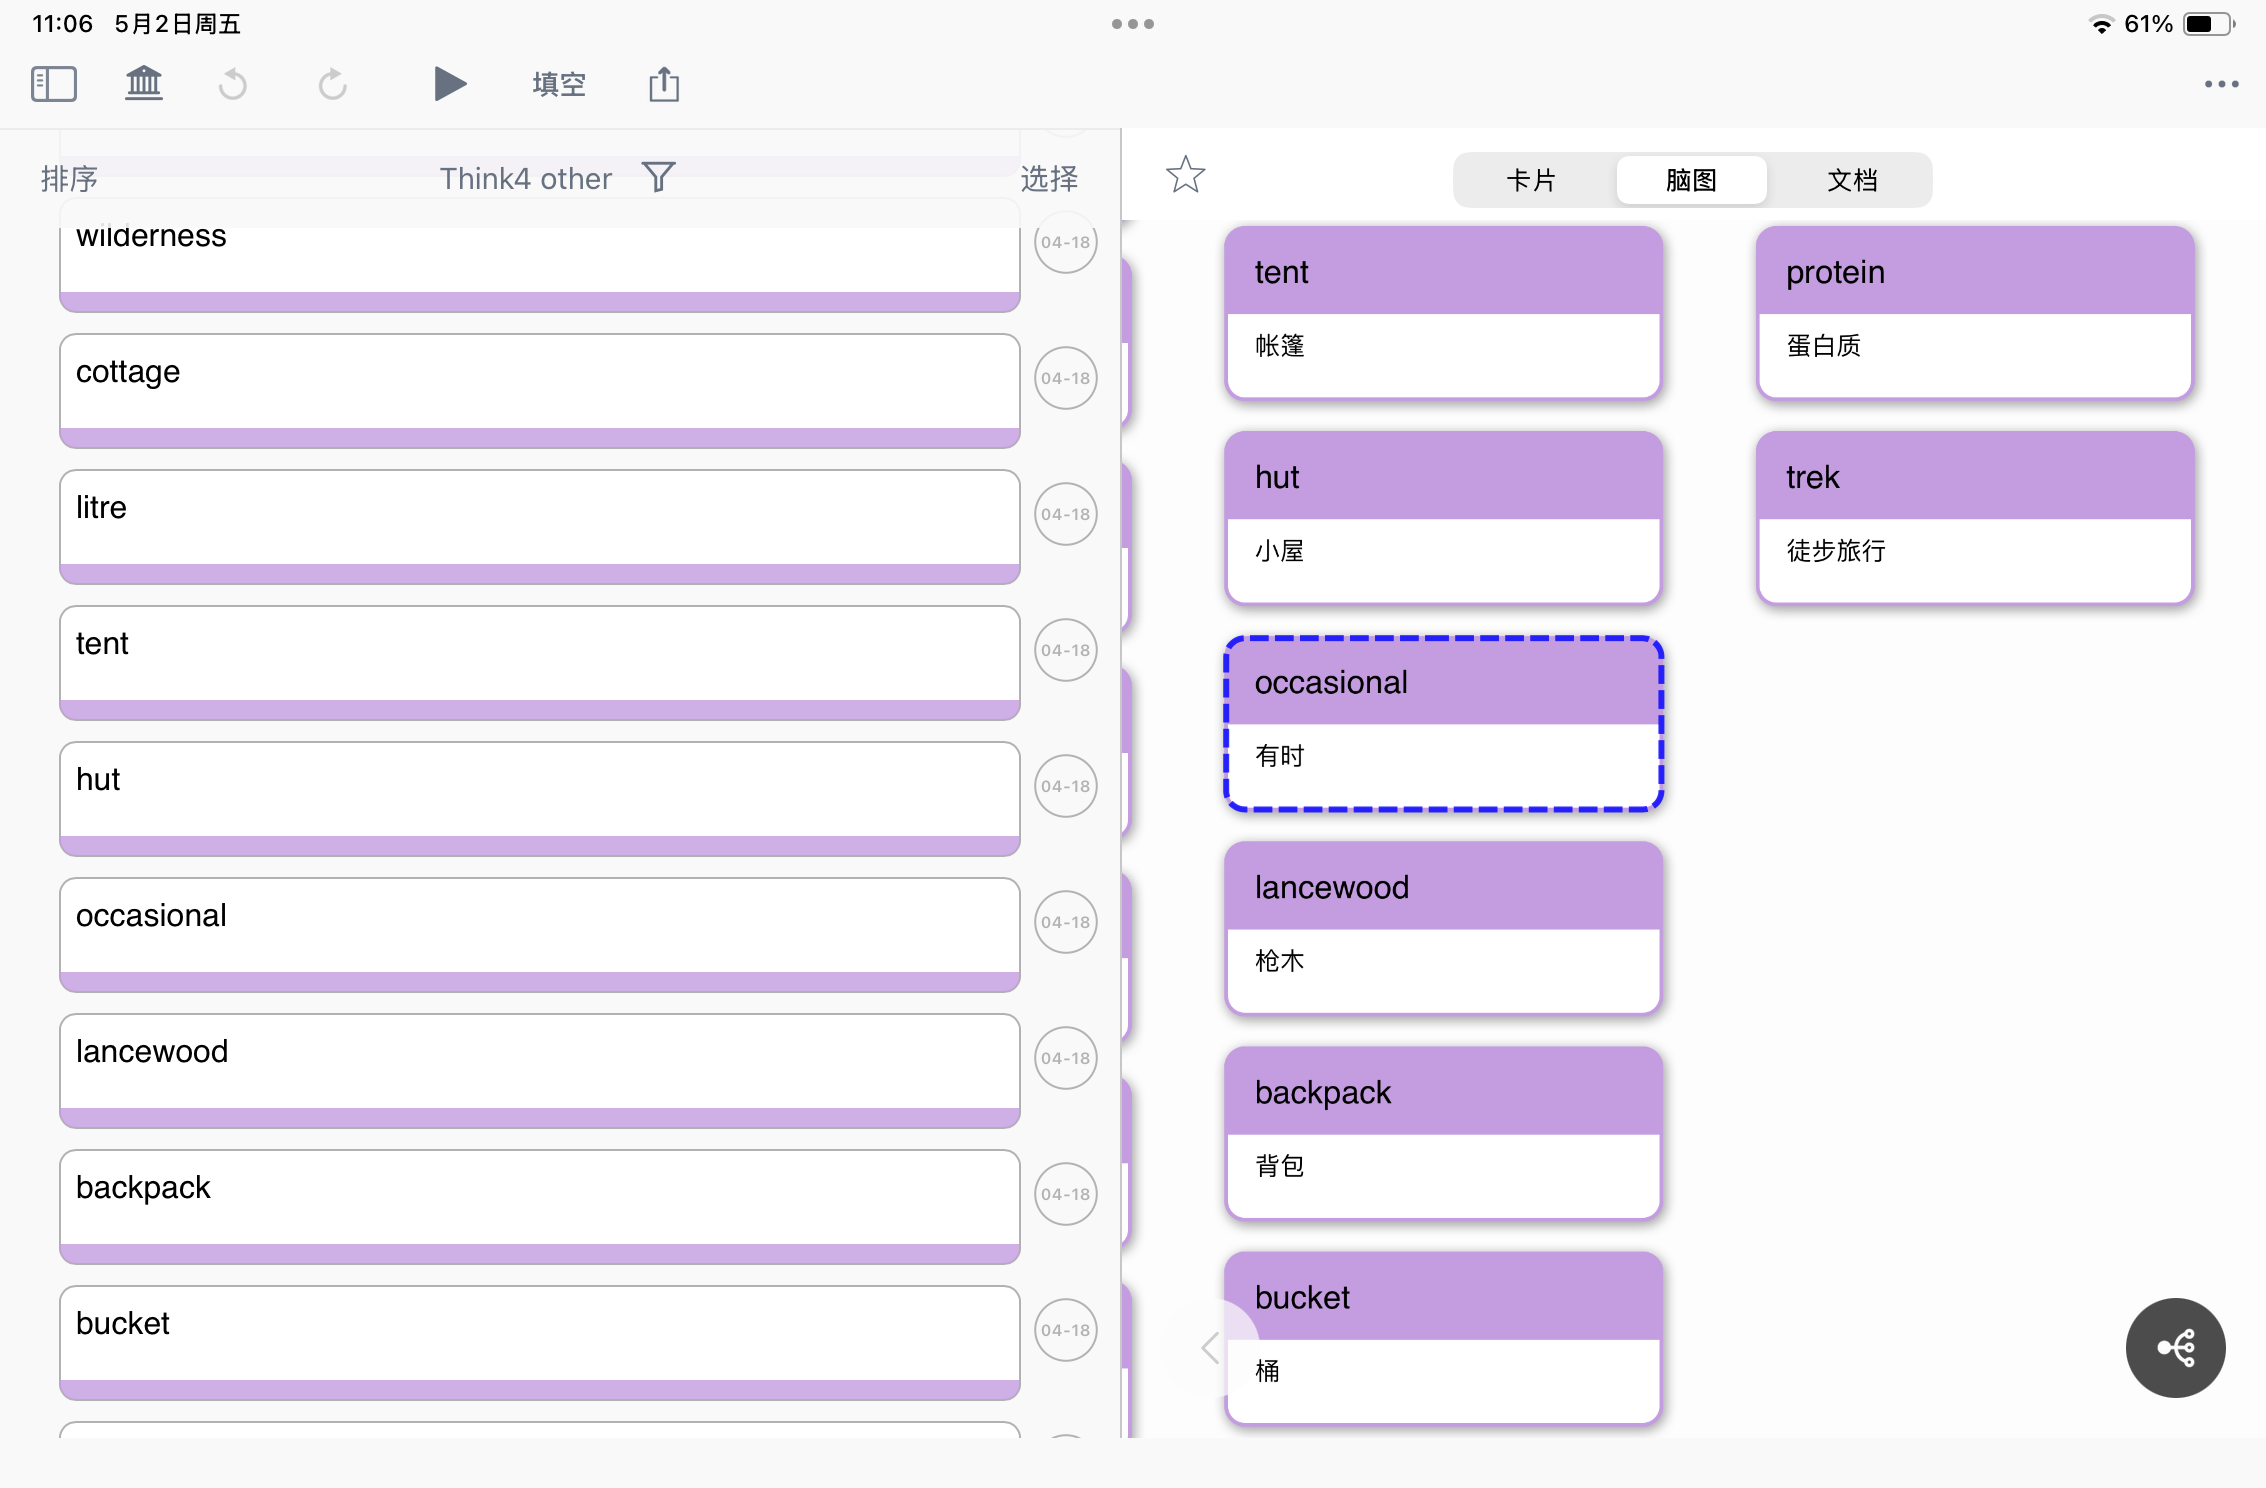Open the backpack mind-map node
Screen dimensions: 2266x1488
point(1444,1133)
